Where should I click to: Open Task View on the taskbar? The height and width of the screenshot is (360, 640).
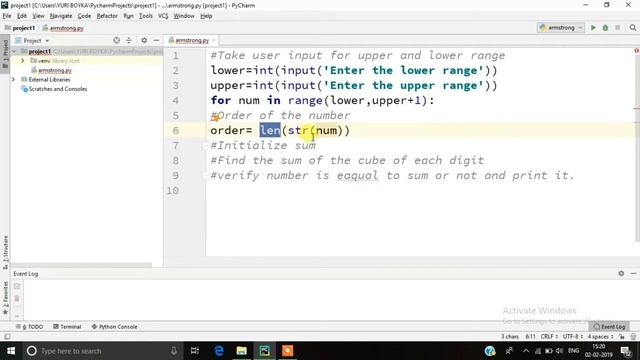click(x=195, y=351)
